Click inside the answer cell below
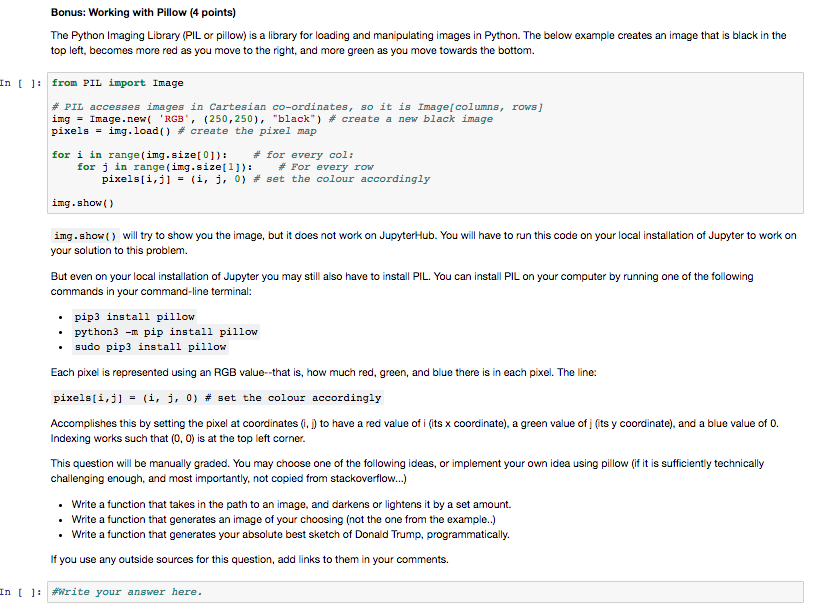 [400, 592]
